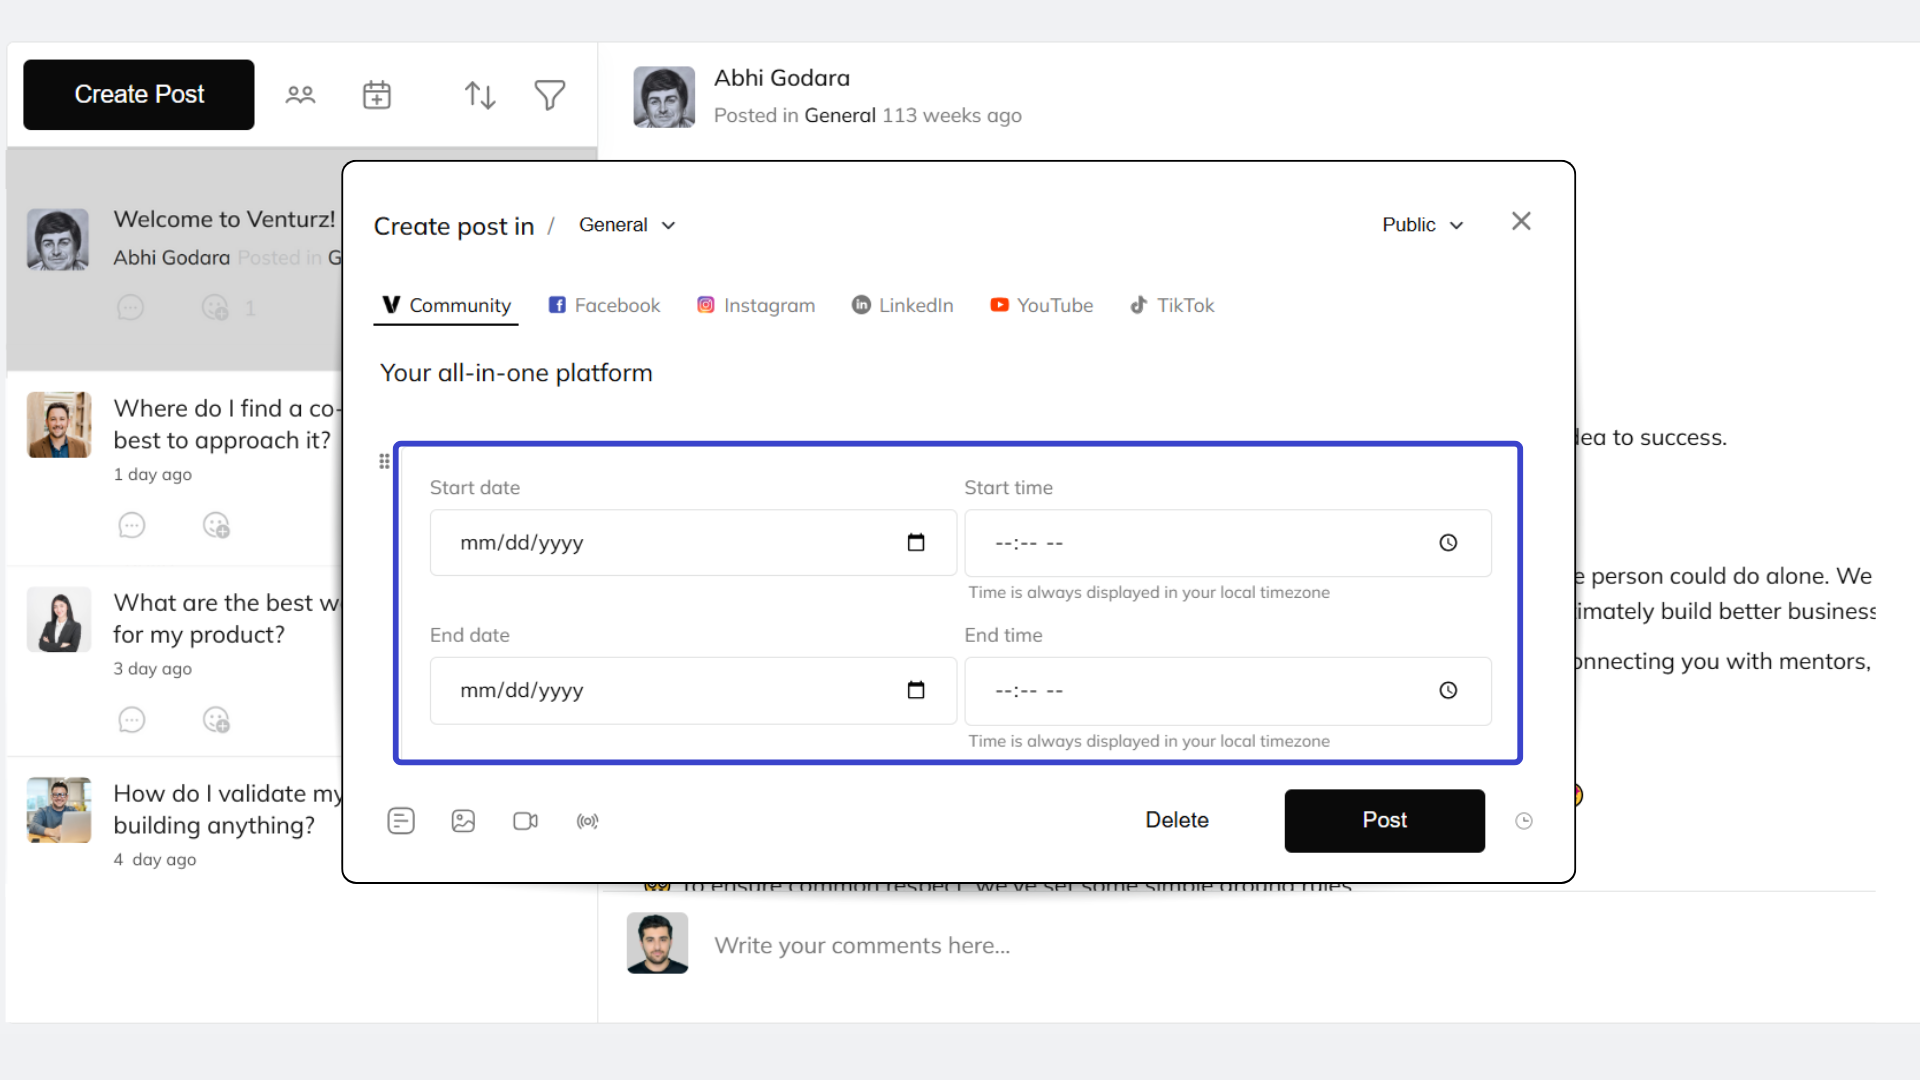Open the Public visibility dropdown

(x=1422, y=224)
